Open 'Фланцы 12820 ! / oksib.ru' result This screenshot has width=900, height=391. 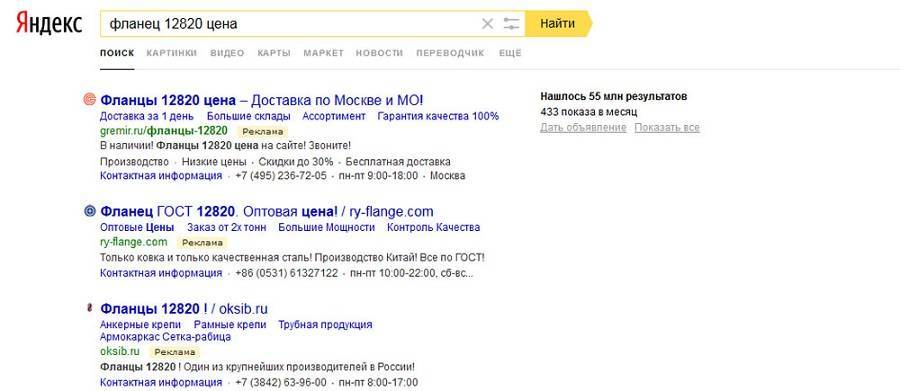click(184, 308)
